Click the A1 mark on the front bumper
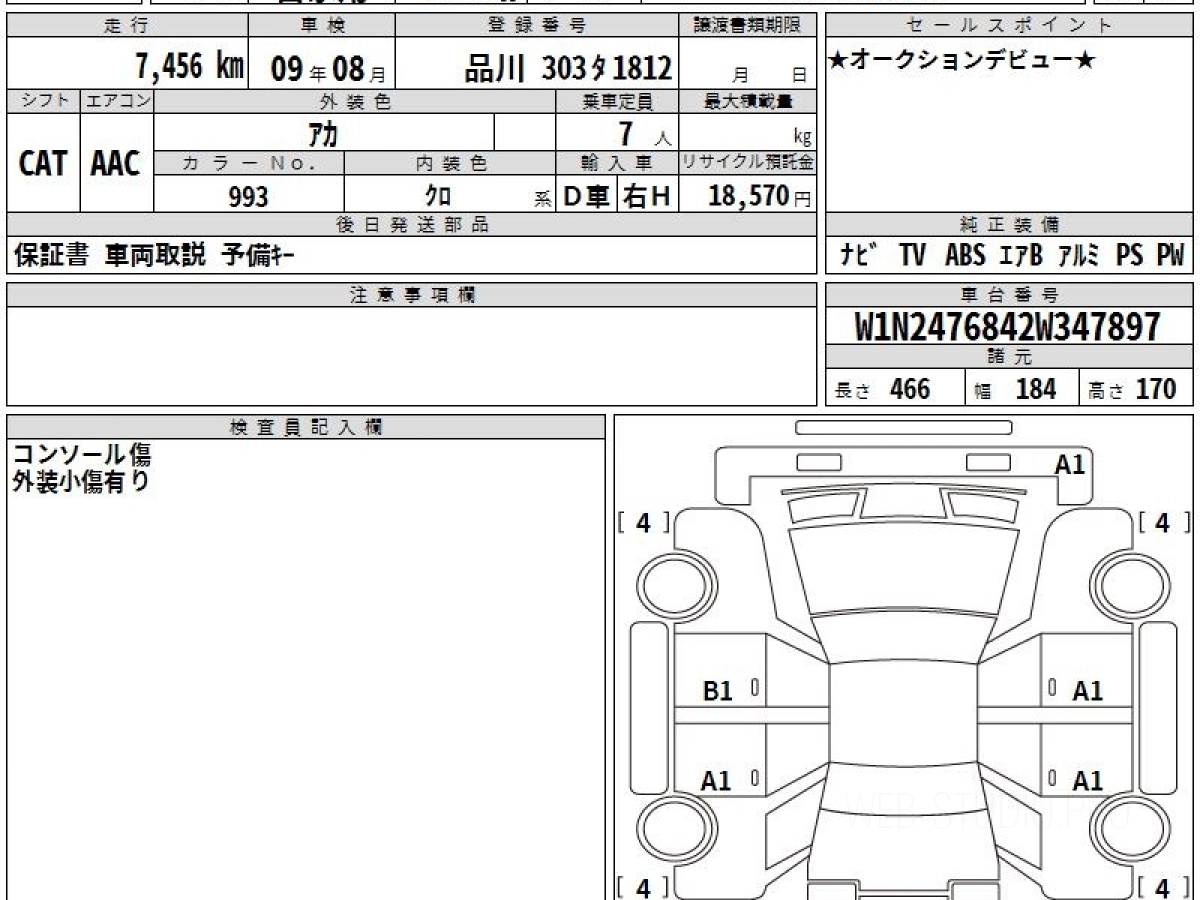Screen dimensions: 1200x900 (1069, 464)
